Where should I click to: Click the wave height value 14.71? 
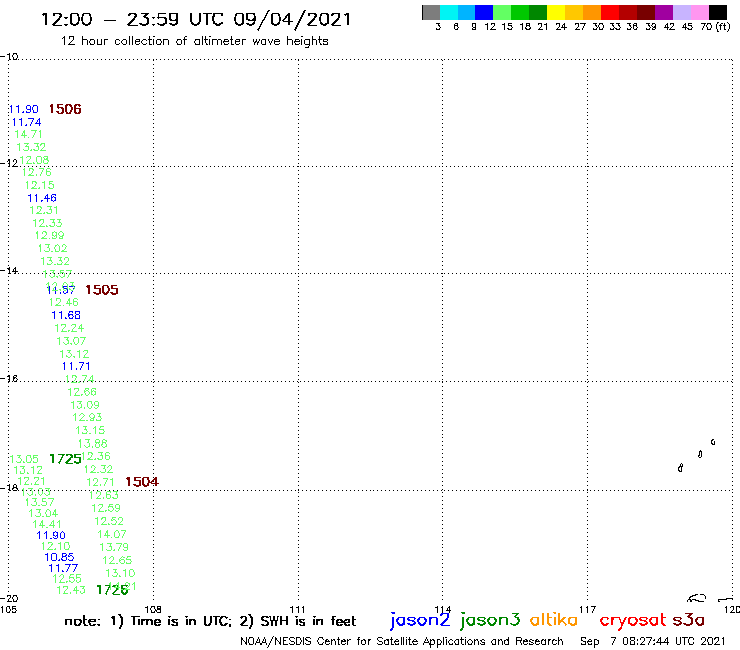(28, 135)
